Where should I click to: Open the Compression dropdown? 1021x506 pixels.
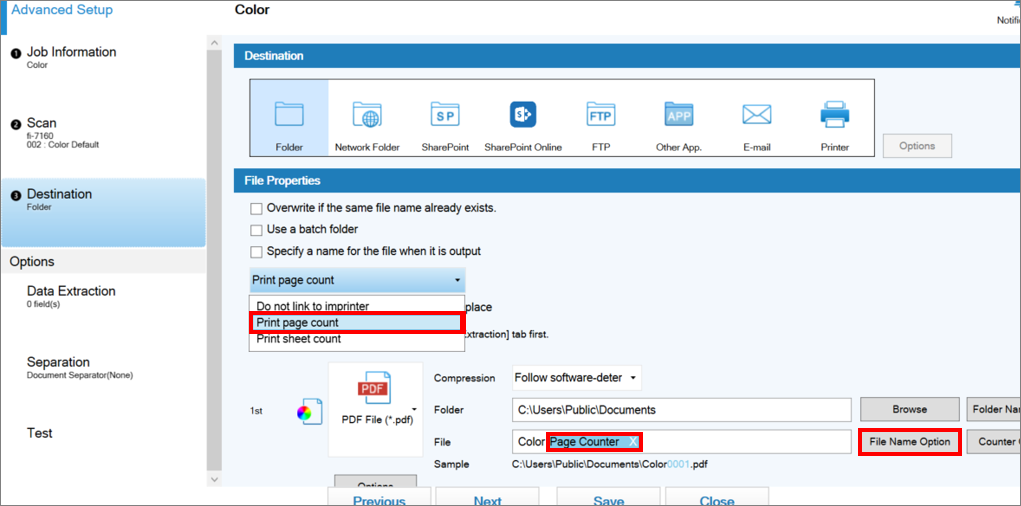[577, 378]
